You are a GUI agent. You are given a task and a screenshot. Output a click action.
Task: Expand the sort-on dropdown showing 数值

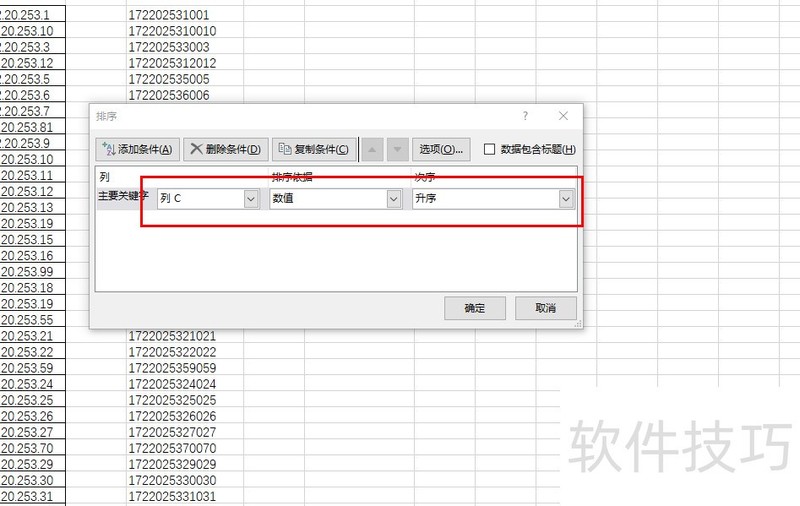[393, 198]
